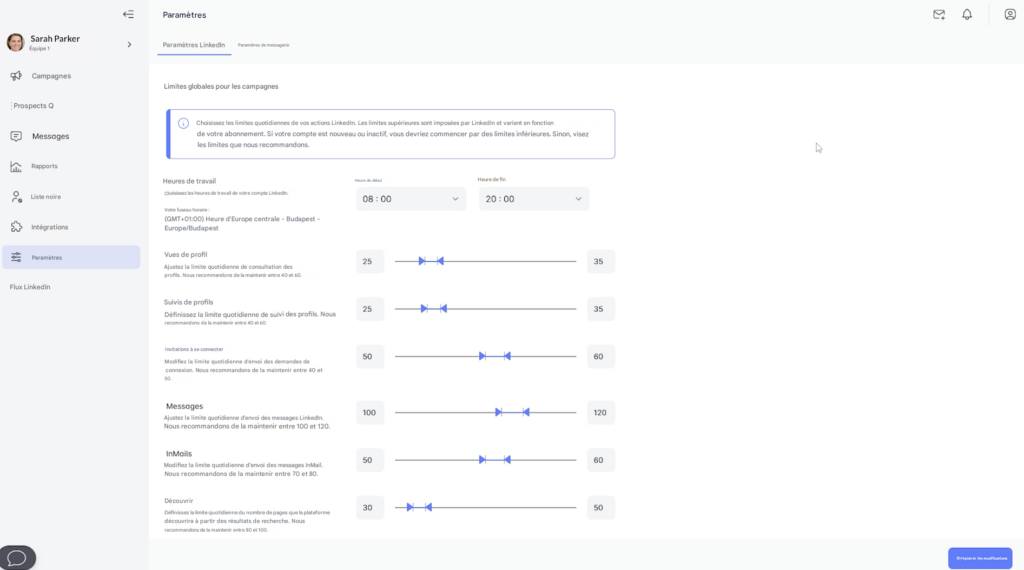Expand the Sarah Parker account chevron

[129, 44]
